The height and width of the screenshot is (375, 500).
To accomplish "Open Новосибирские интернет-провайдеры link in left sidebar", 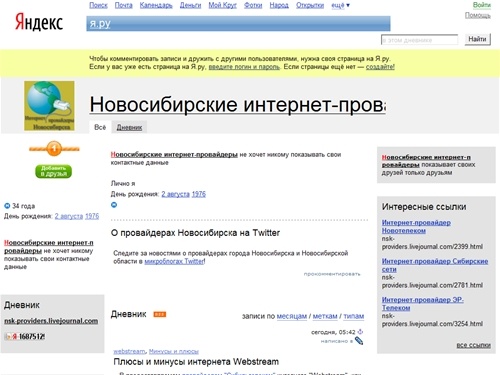I will [x=49, y=247].
